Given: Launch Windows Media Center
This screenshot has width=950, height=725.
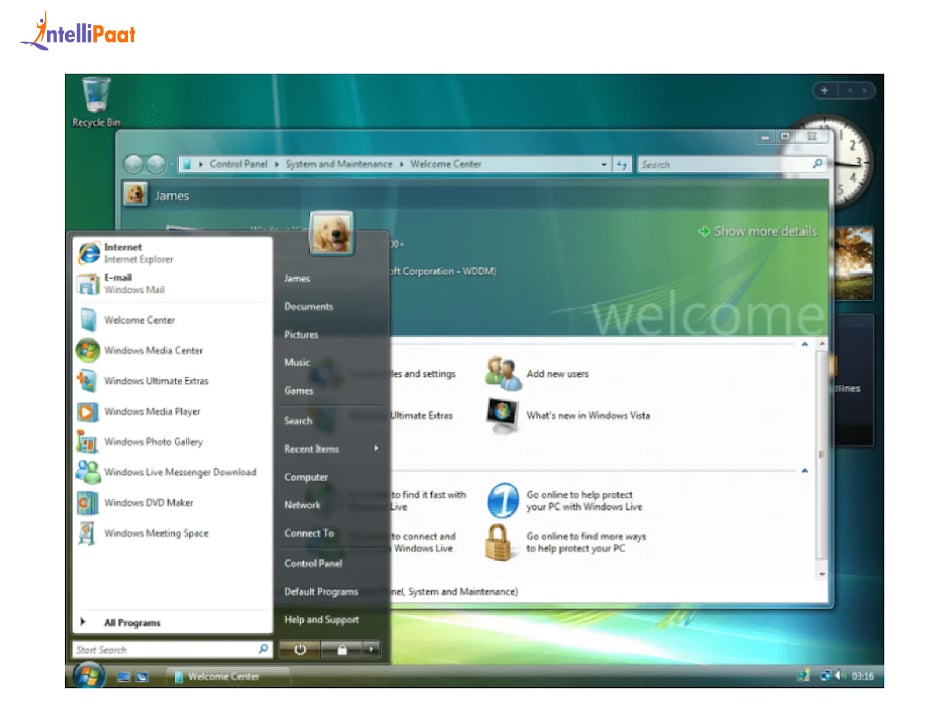Looking at the screenshot, I should pos(171,350).
